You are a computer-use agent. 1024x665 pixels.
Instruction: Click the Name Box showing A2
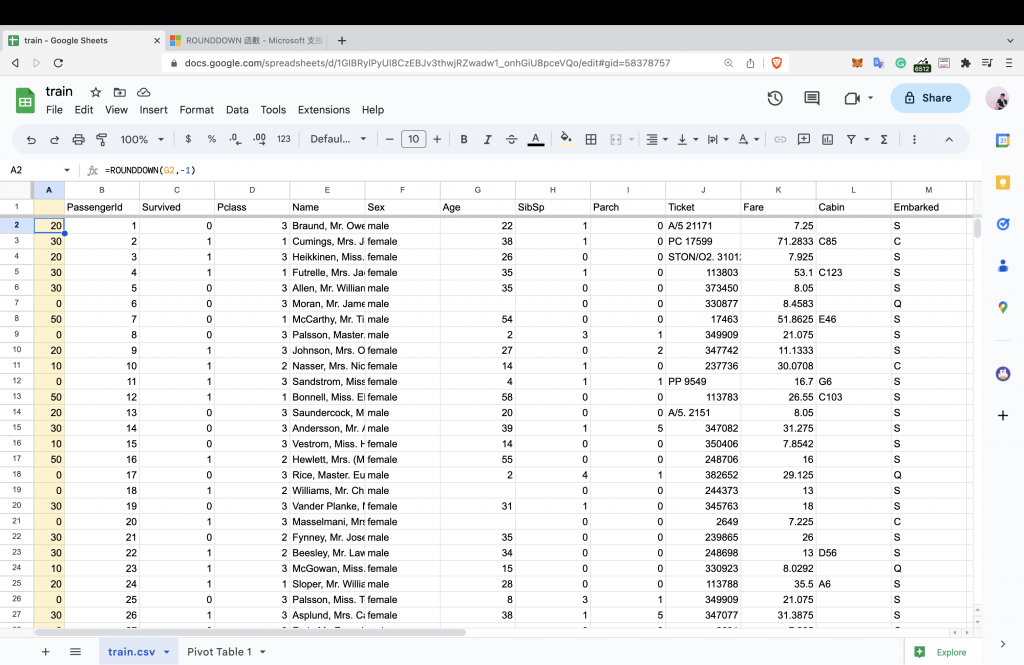click(39, 170)
